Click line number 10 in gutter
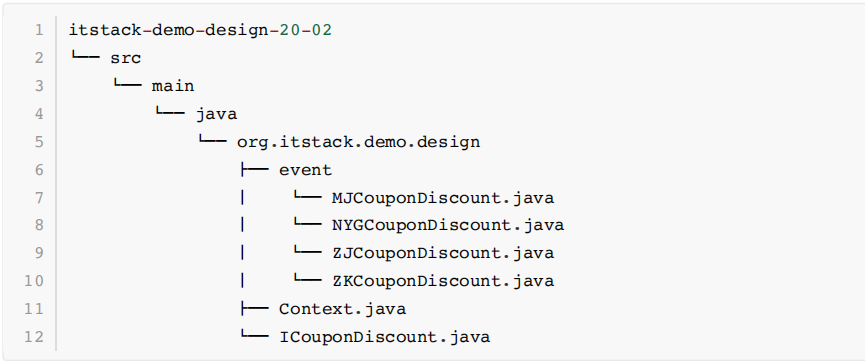The image size is (865, 361). (33, 280)
